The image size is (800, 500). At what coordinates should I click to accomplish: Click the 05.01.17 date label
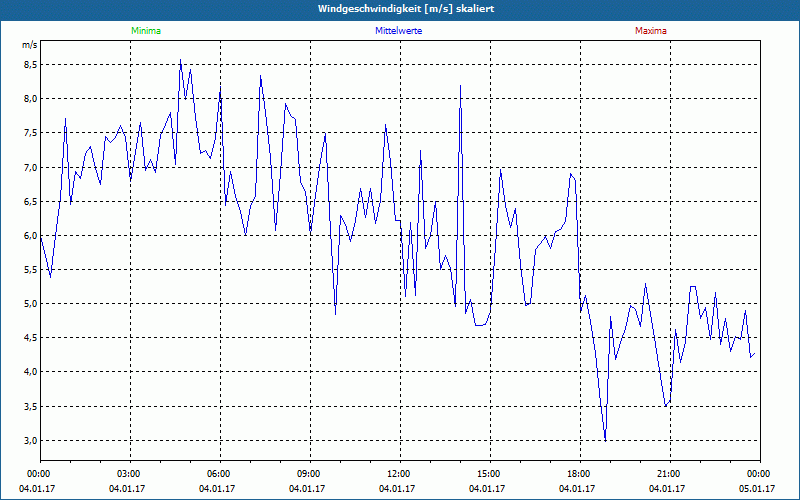pyautogui.click(x=757, y=488)
